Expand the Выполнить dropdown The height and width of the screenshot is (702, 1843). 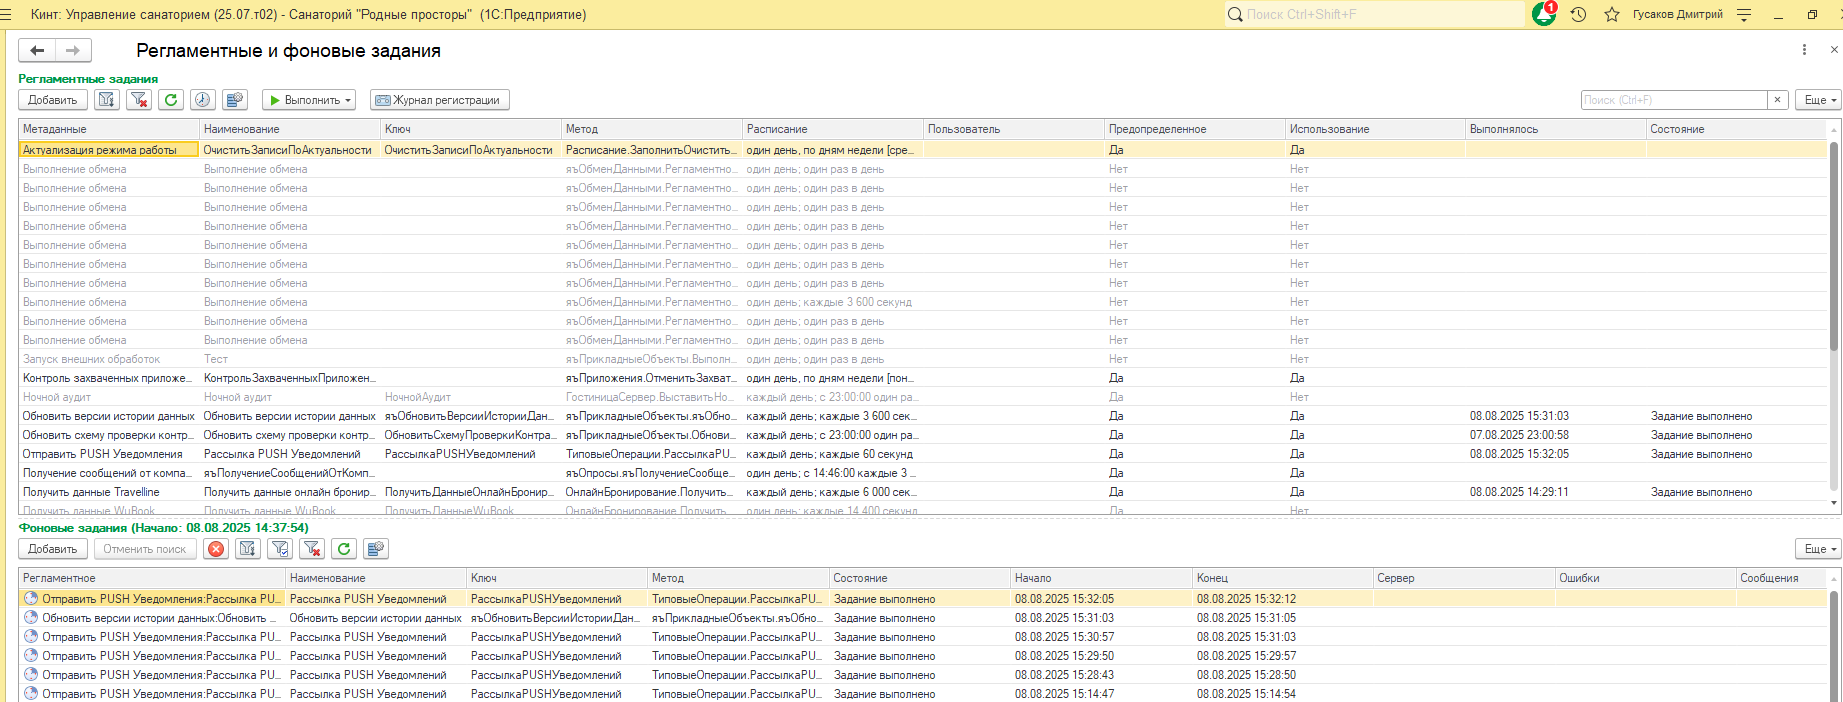tap(309, 100)
